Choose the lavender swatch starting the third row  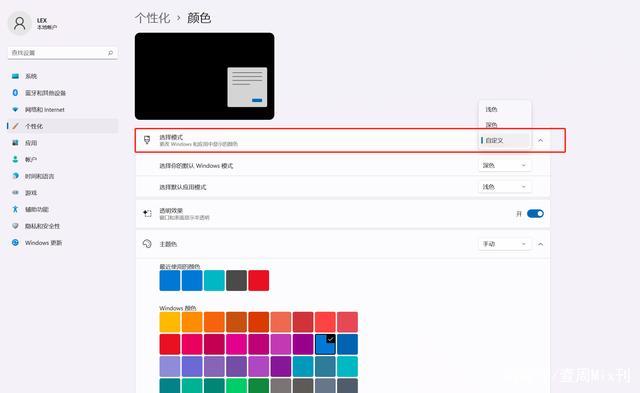tap(170, 366)
